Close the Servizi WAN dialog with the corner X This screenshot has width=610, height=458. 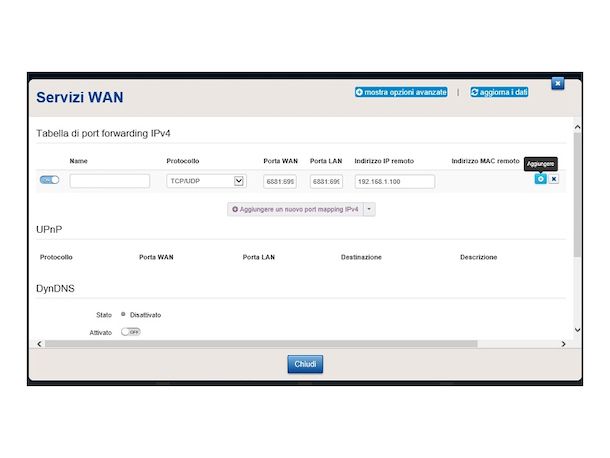coord(558,83)
